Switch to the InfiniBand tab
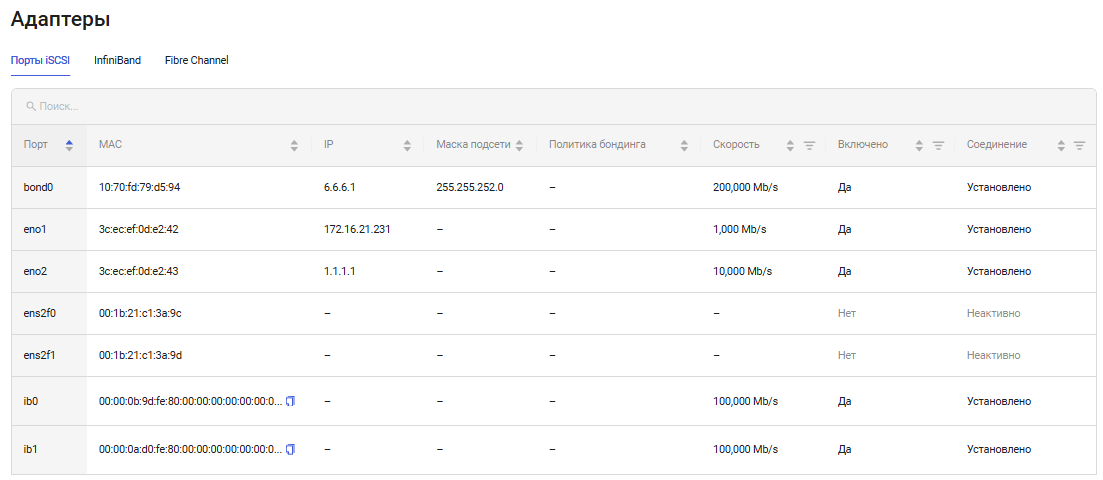The height and width of the screenshot is (480, 1103). point(117,60)
